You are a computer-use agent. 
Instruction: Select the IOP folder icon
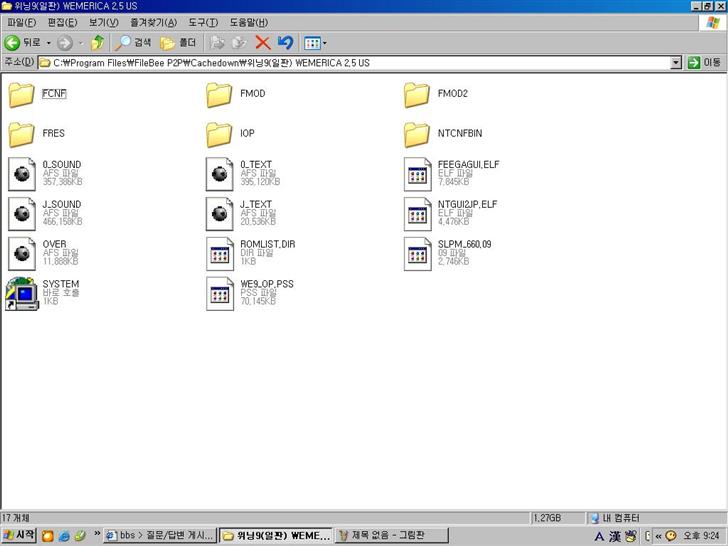219,135
